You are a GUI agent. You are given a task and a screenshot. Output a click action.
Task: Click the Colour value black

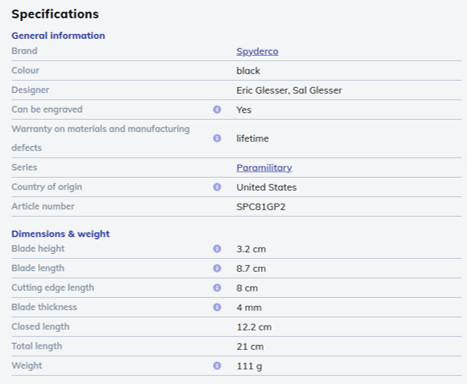click(x=248, y=71)
